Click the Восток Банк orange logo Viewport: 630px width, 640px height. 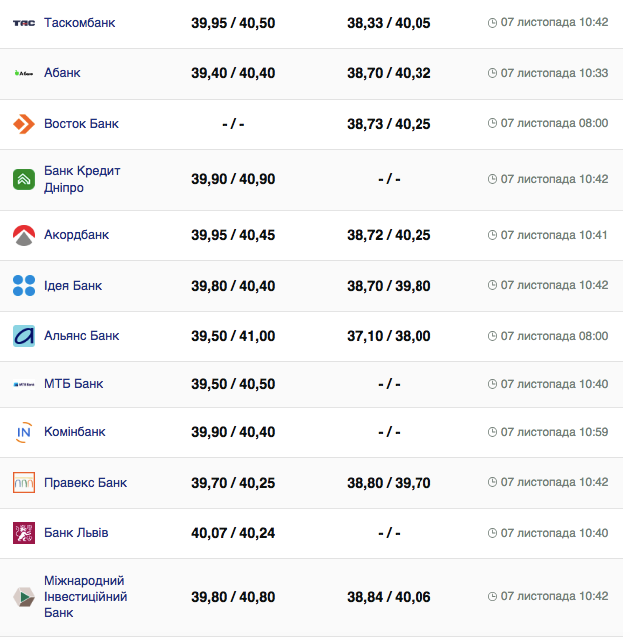24,124
